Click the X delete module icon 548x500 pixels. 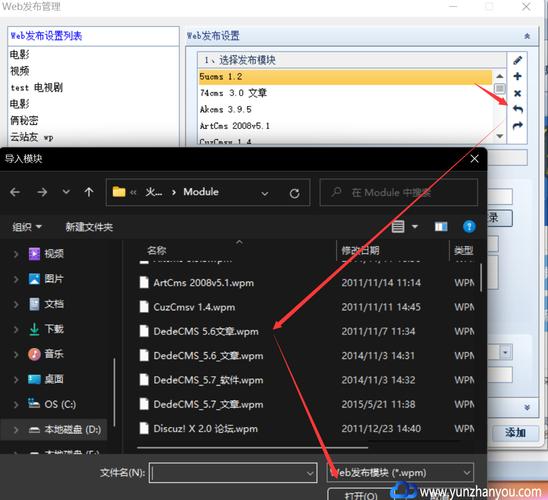(x=518, y=93)
